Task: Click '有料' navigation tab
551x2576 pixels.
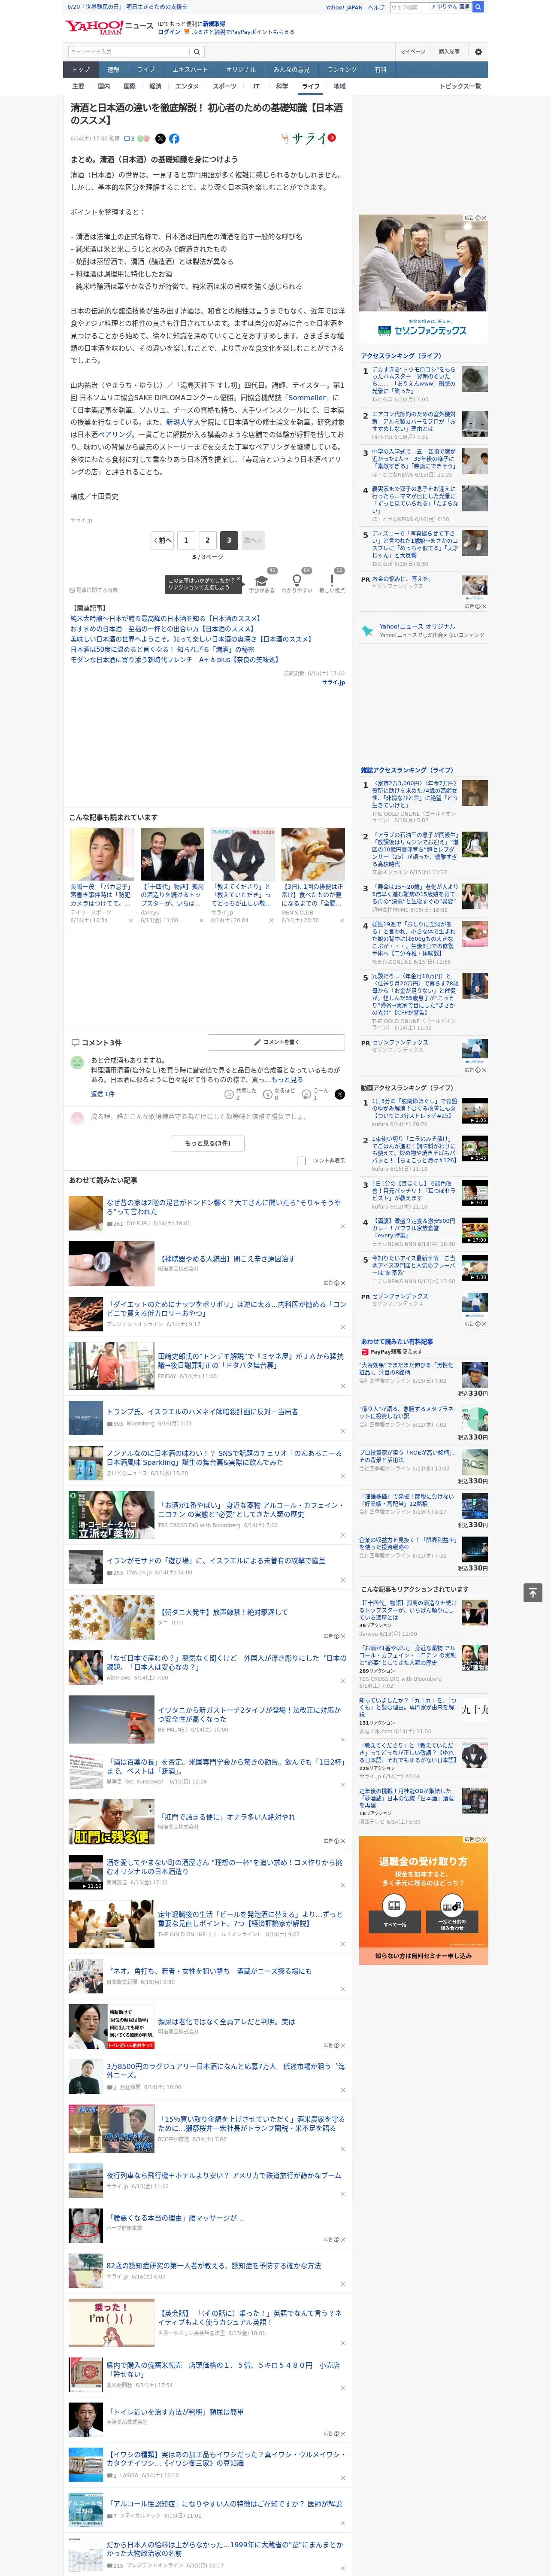Action: tap(380, 69)
